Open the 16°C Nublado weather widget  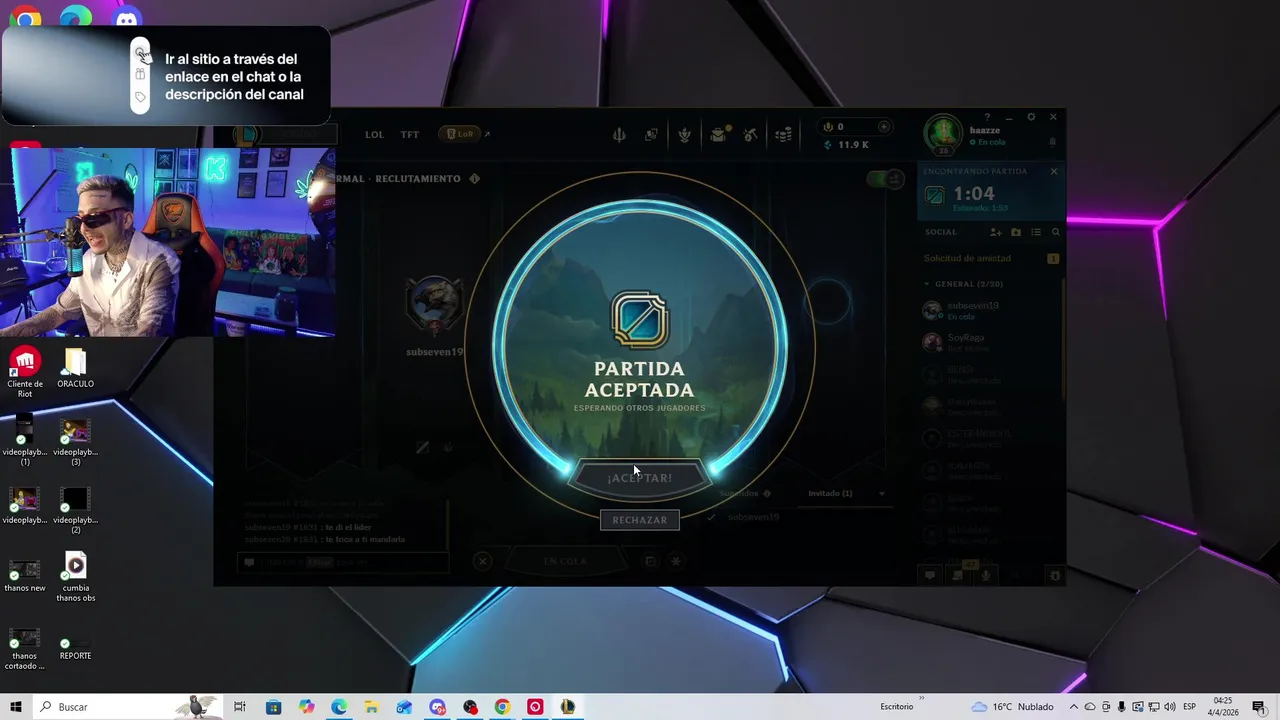click(1012, 707)
